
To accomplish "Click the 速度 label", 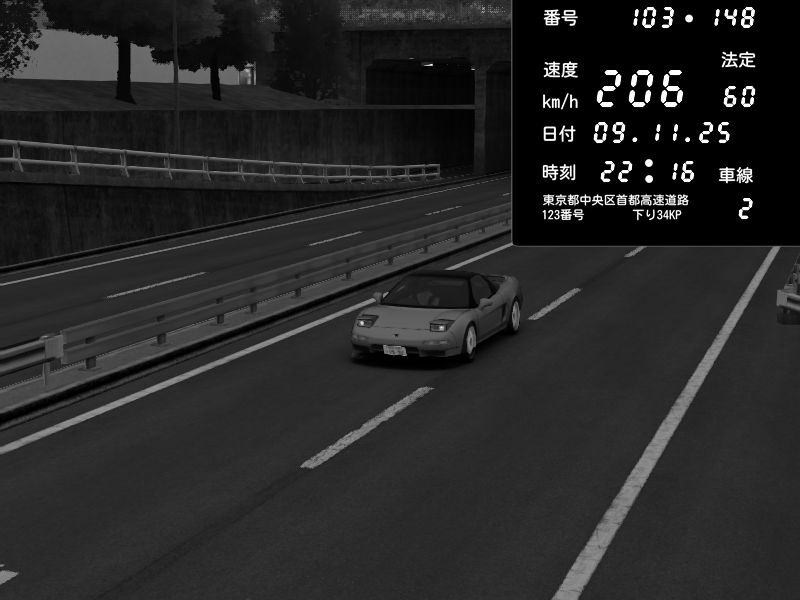I will 560,70.
